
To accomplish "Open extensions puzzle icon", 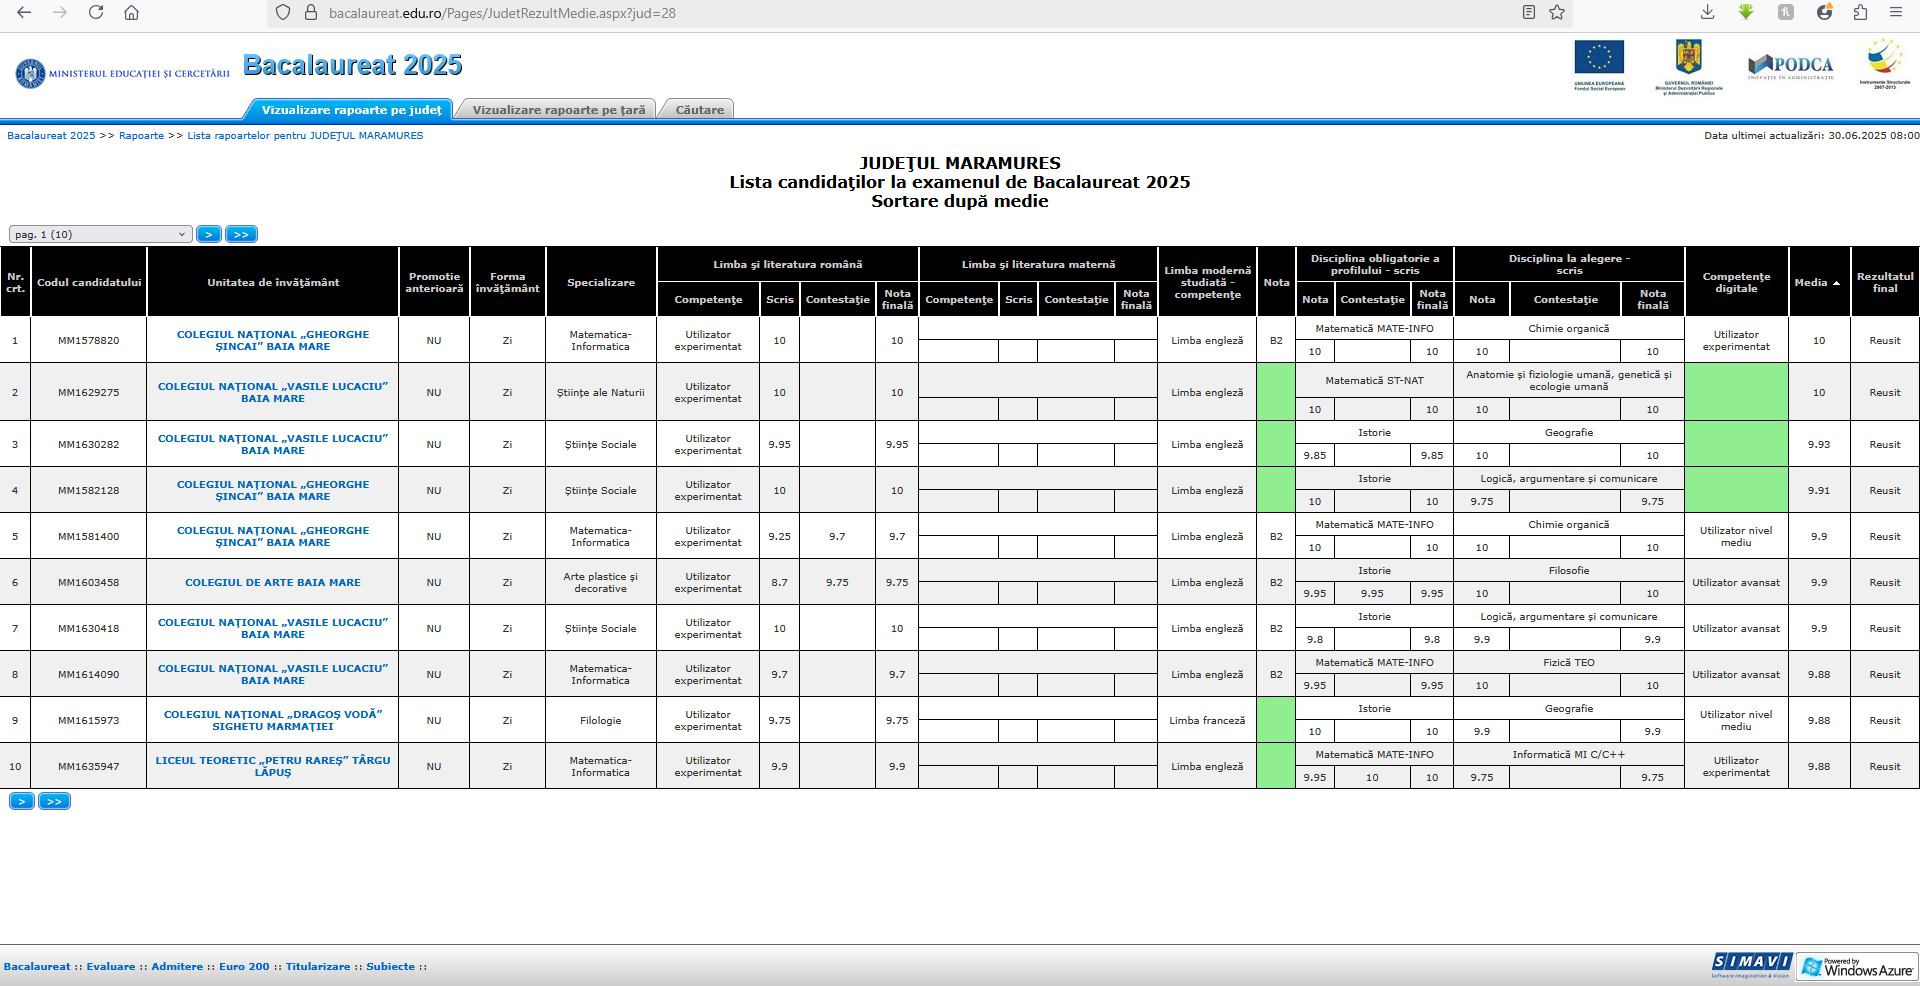I will (1860, 12).
